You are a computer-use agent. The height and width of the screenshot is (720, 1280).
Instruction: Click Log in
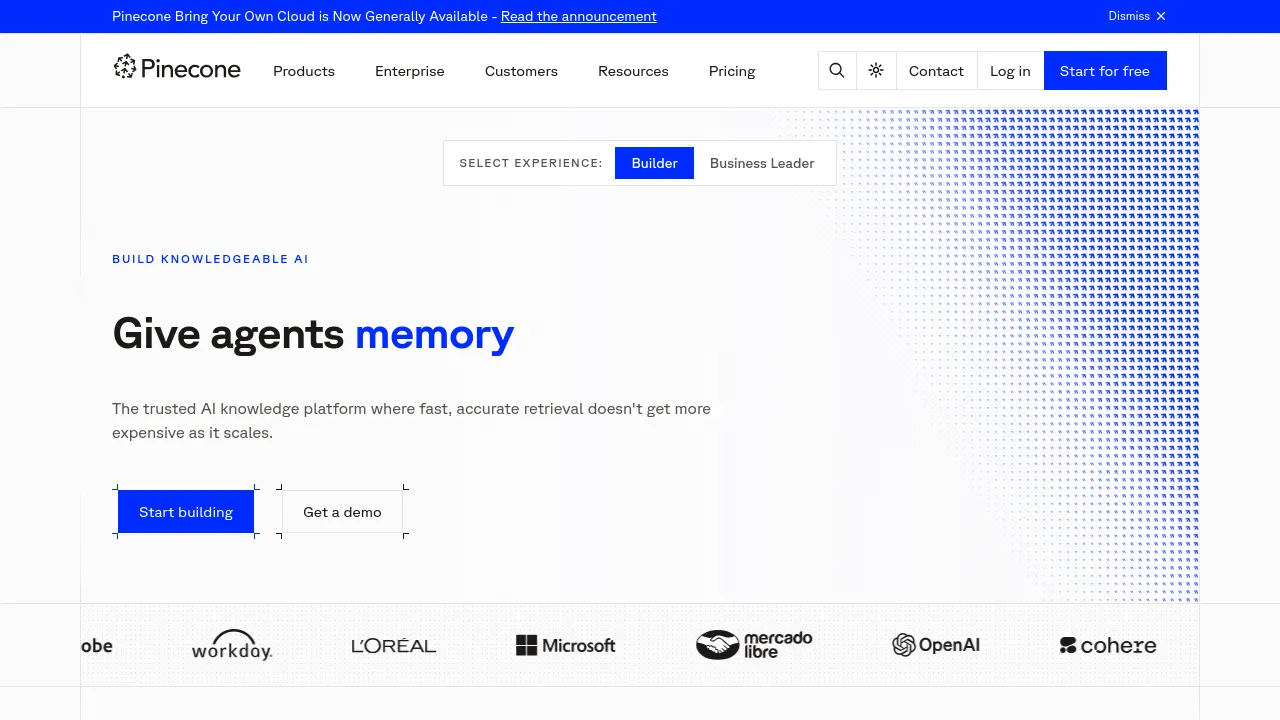tap(1010, 71)
